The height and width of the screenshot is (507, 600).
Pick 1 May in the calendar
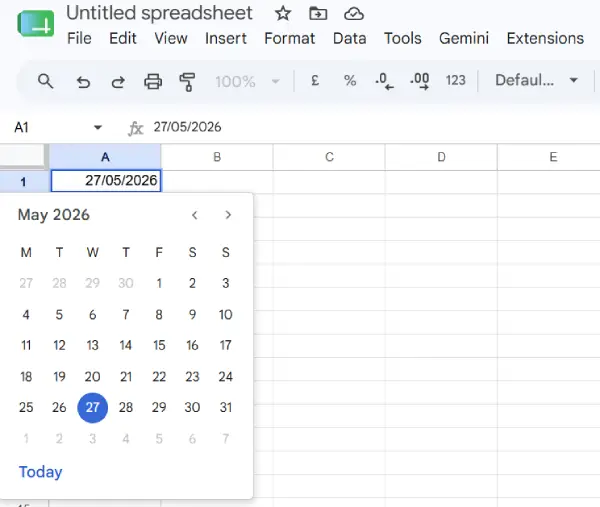click(x=159, y=283)
